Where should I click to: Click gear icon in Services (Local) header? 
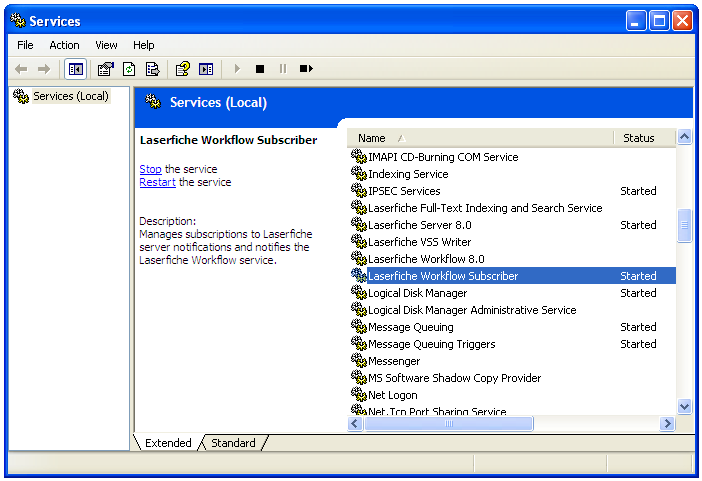coord(153,102)
